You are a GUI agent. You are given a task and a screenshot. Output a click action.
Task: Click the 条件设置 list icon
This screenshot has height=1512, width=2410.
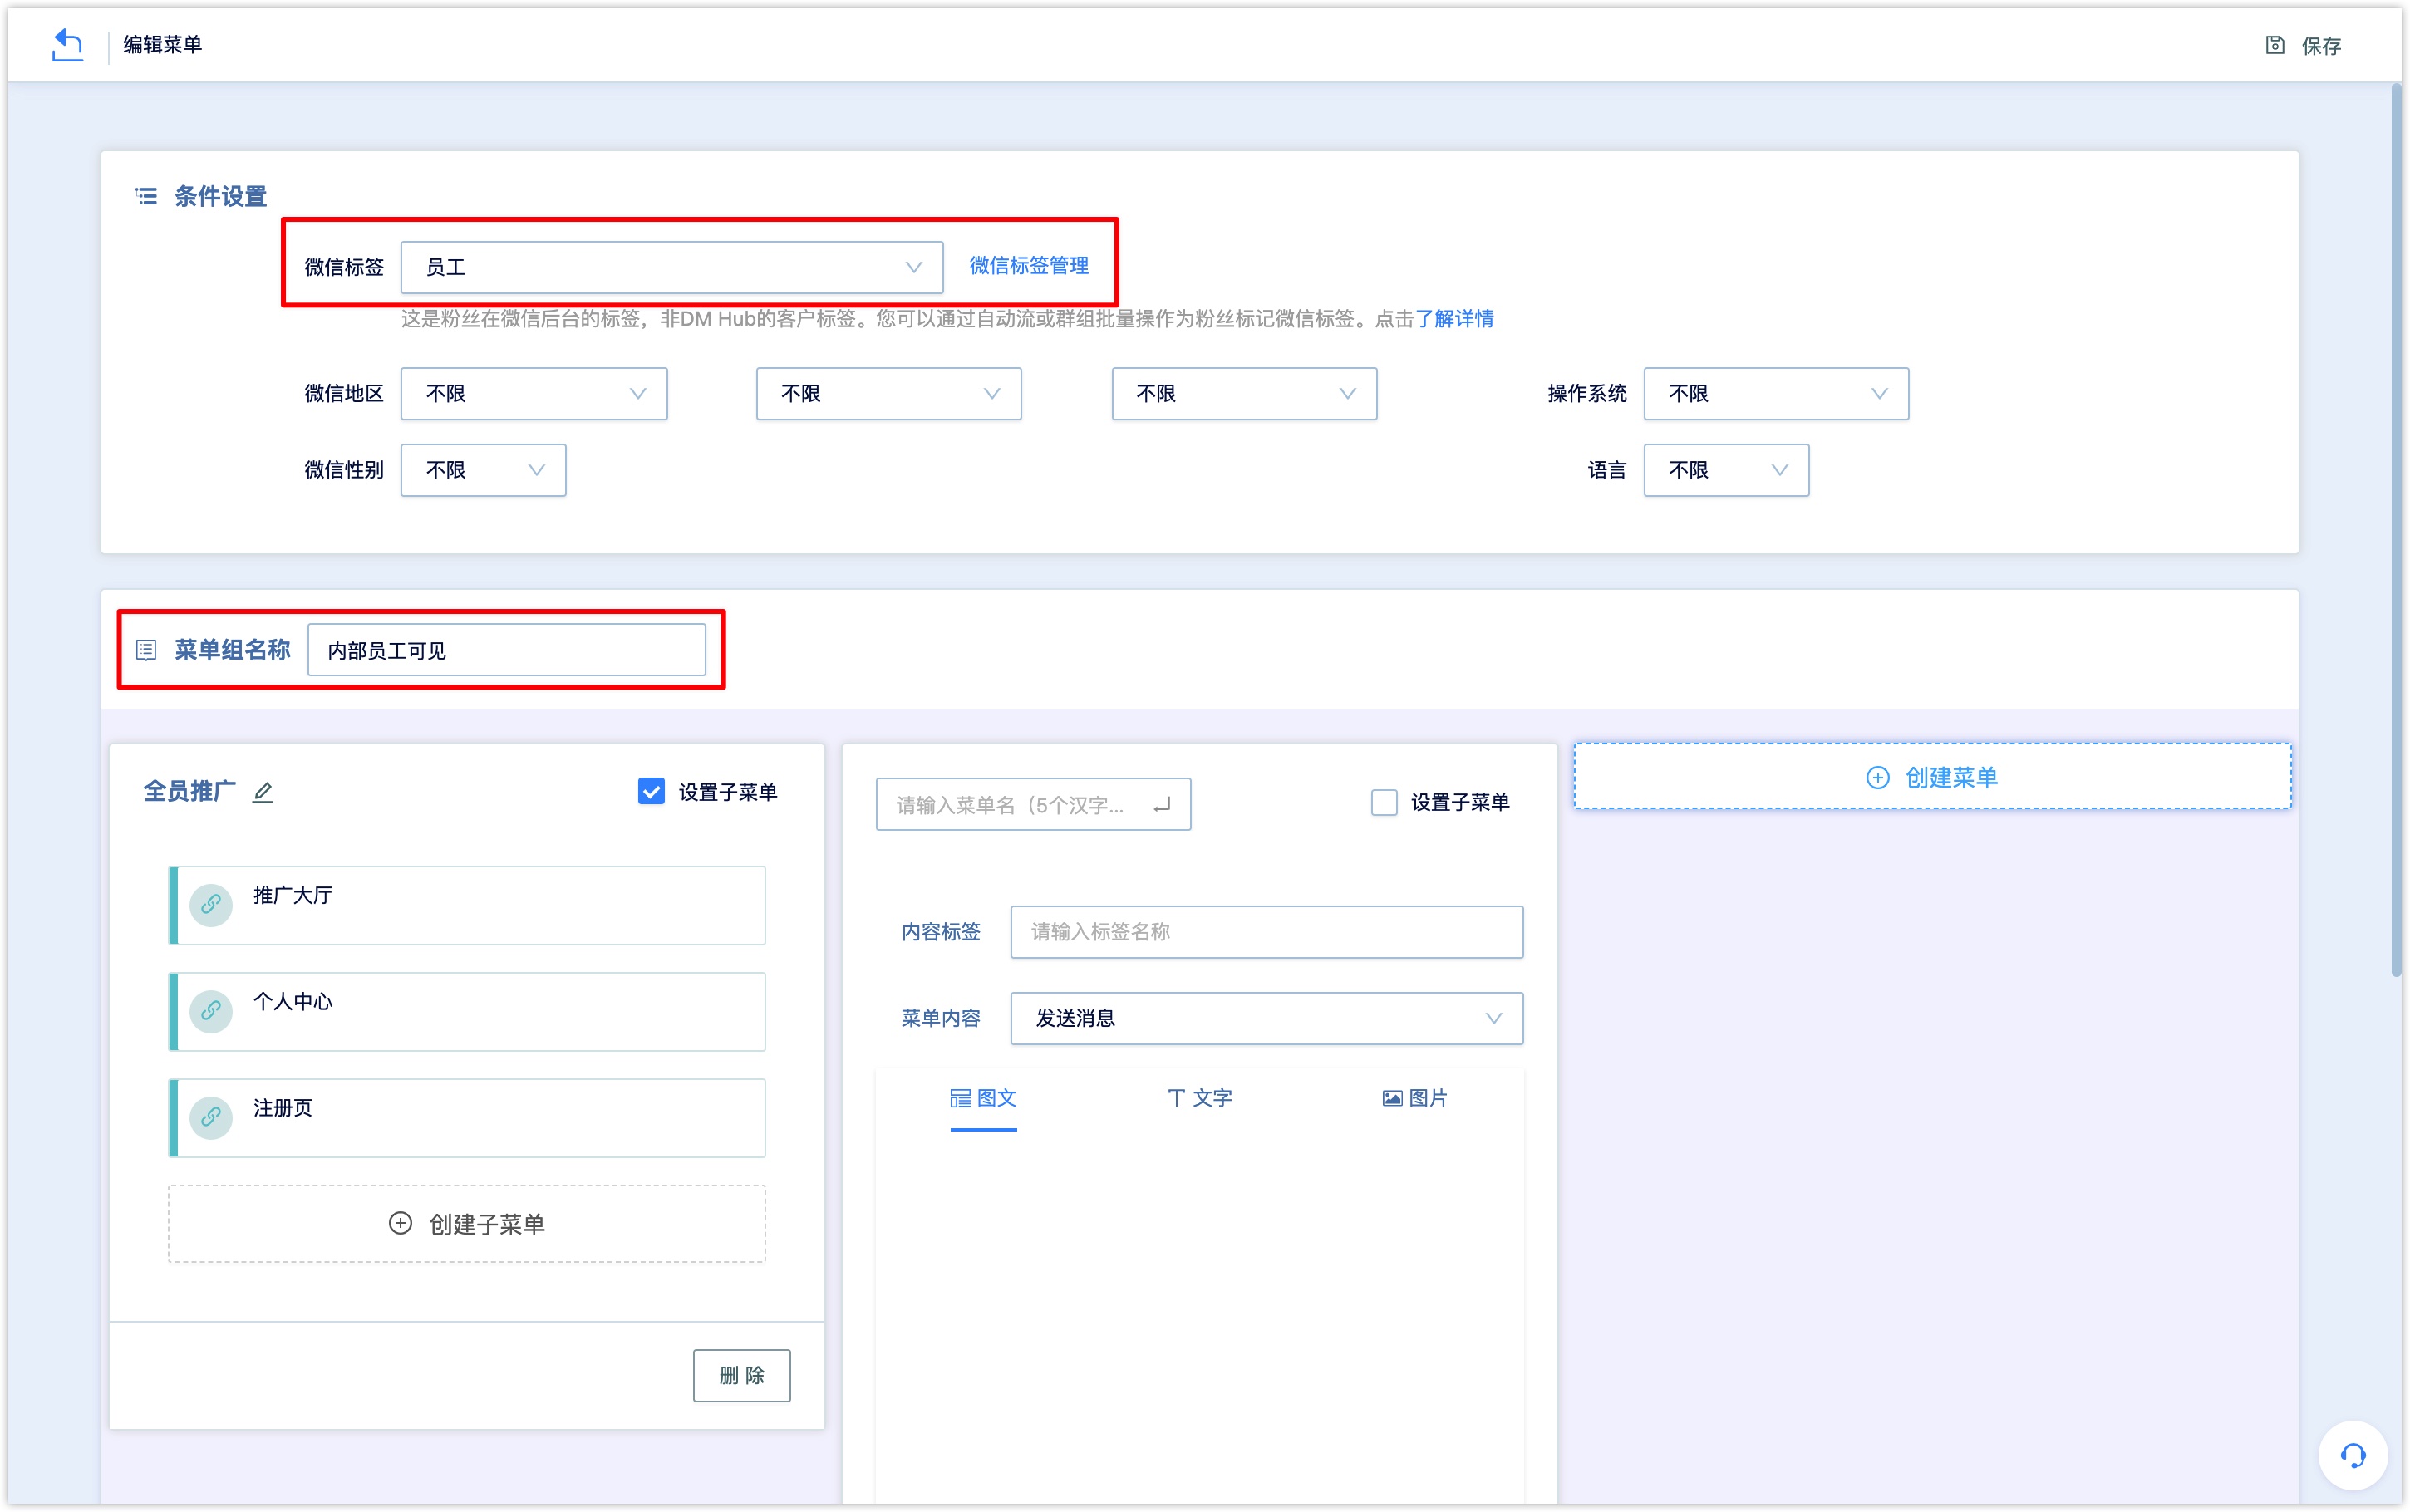tap(146, 196)
